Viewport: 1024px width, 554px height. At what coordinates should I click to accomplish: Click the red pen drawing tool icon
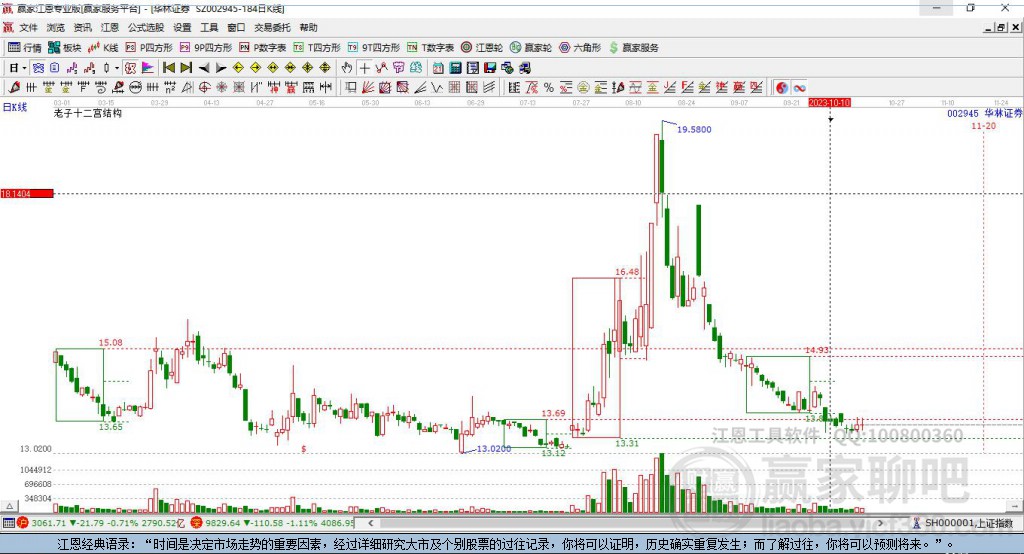click(14, 88)
